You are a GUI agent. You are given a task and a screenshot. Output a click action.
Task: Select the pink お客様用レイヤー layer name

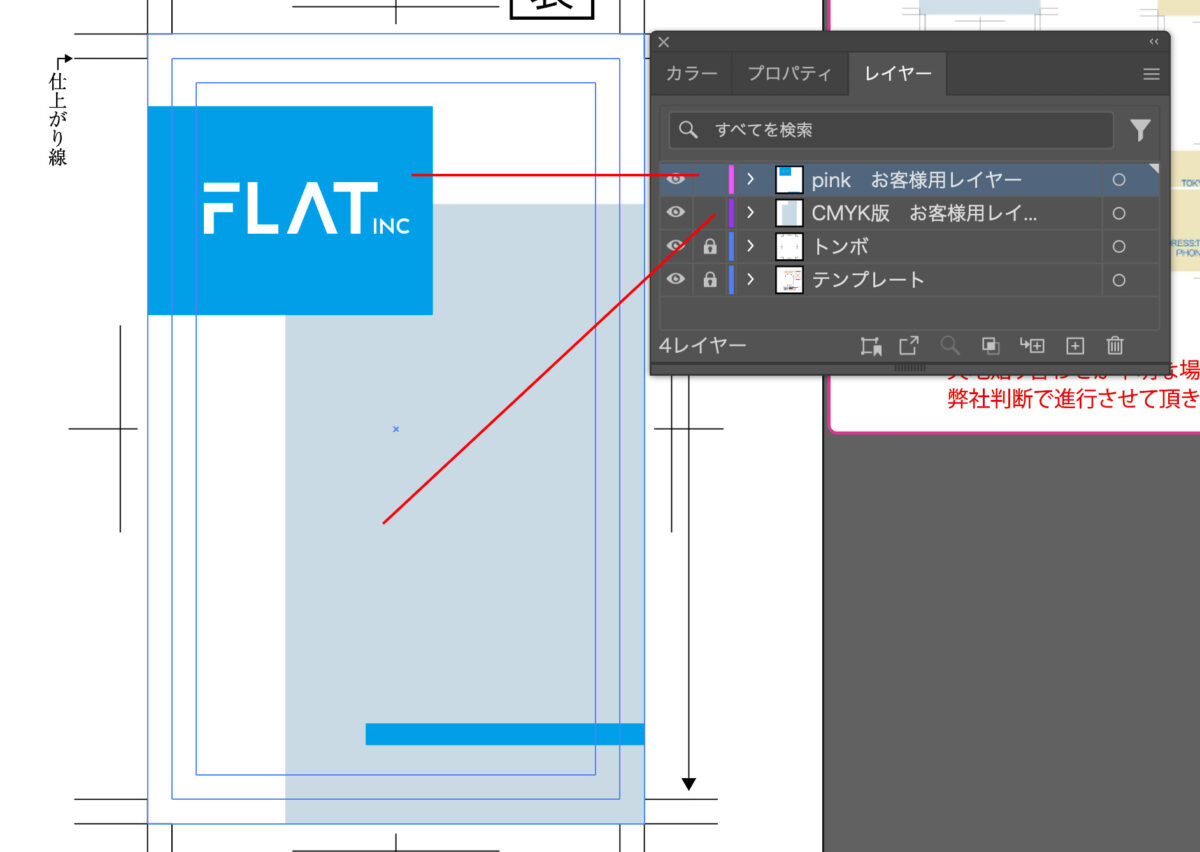pos(917,180)
